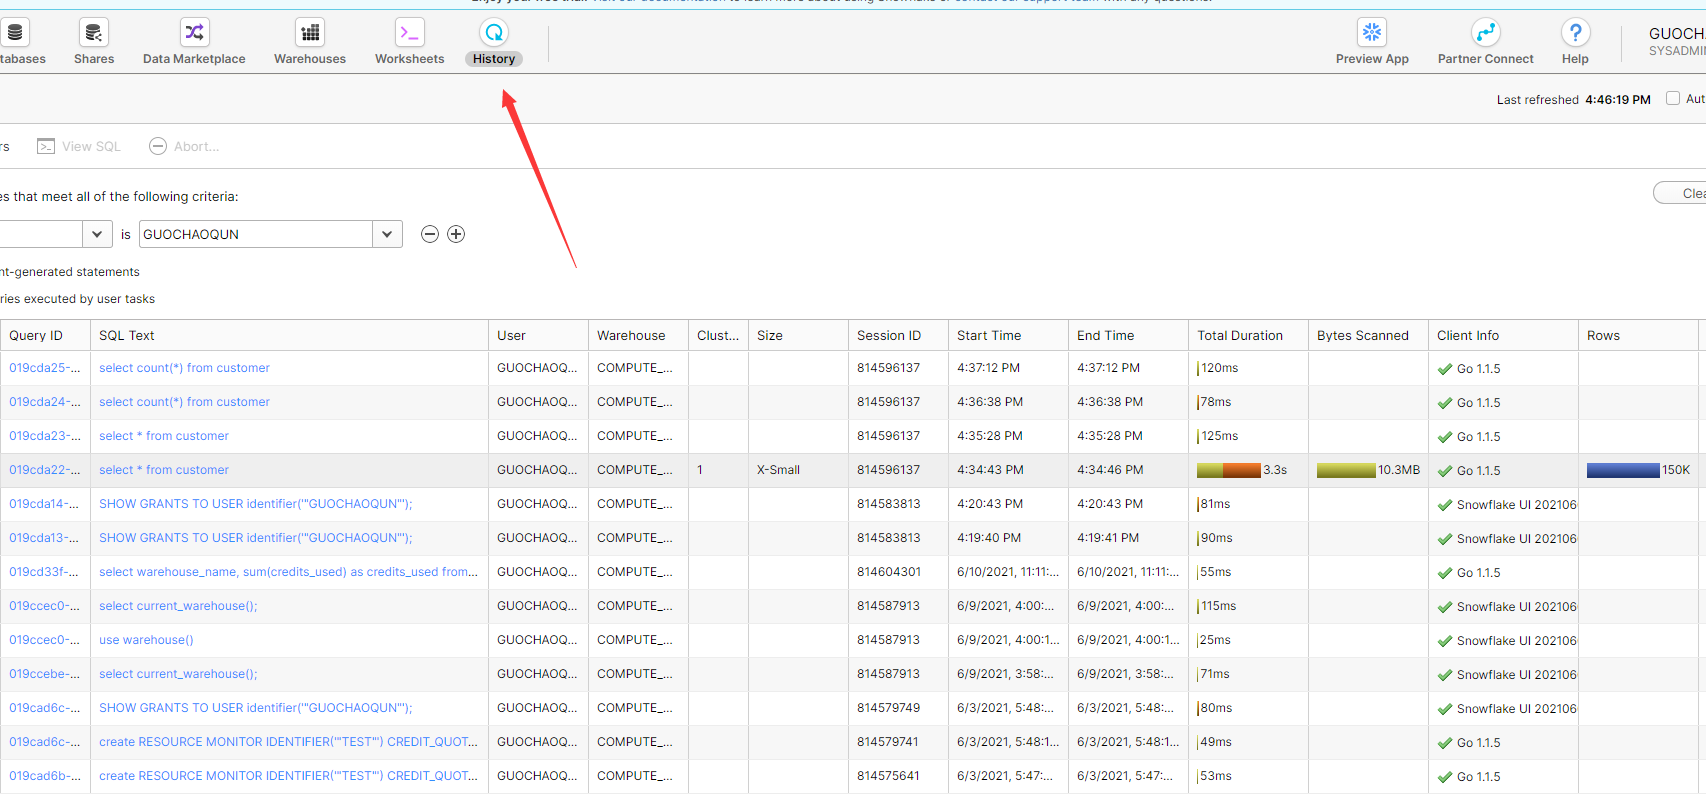The image size is (1706, 805).
Task: Sort by the Bytes Scanned column header
Action: [x=1368, y=335]
